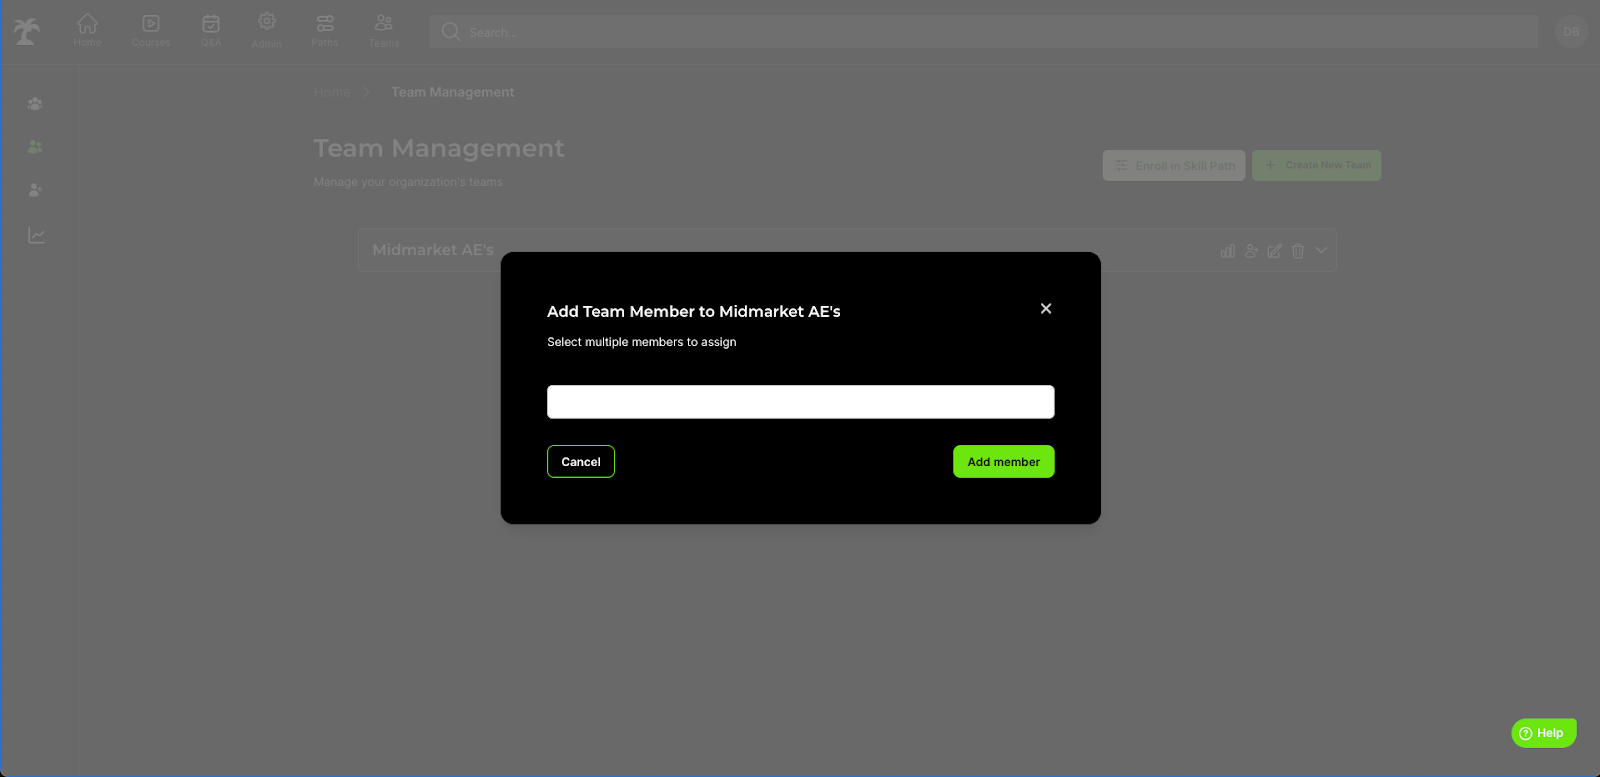Cancel adding a team member

tap(581, 461)
